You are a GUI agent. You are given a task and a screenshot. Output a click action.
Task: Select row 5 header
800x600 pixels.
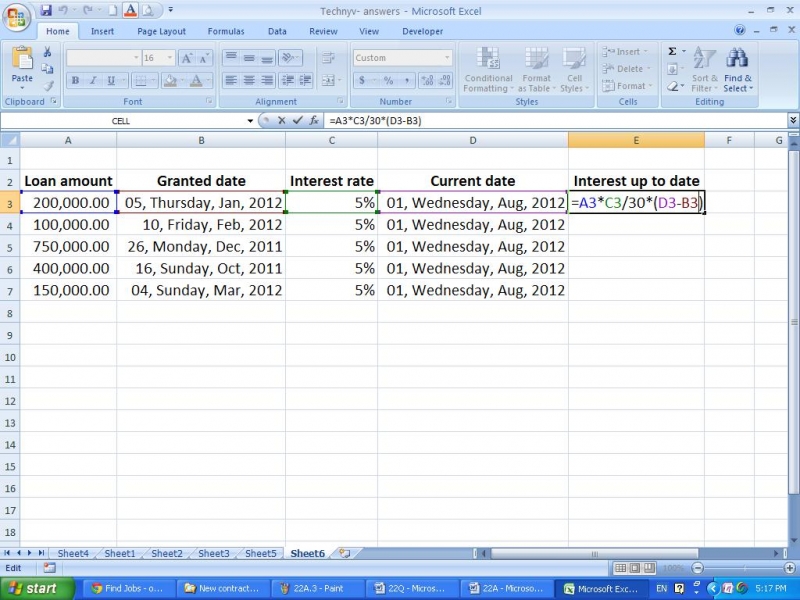10,247
